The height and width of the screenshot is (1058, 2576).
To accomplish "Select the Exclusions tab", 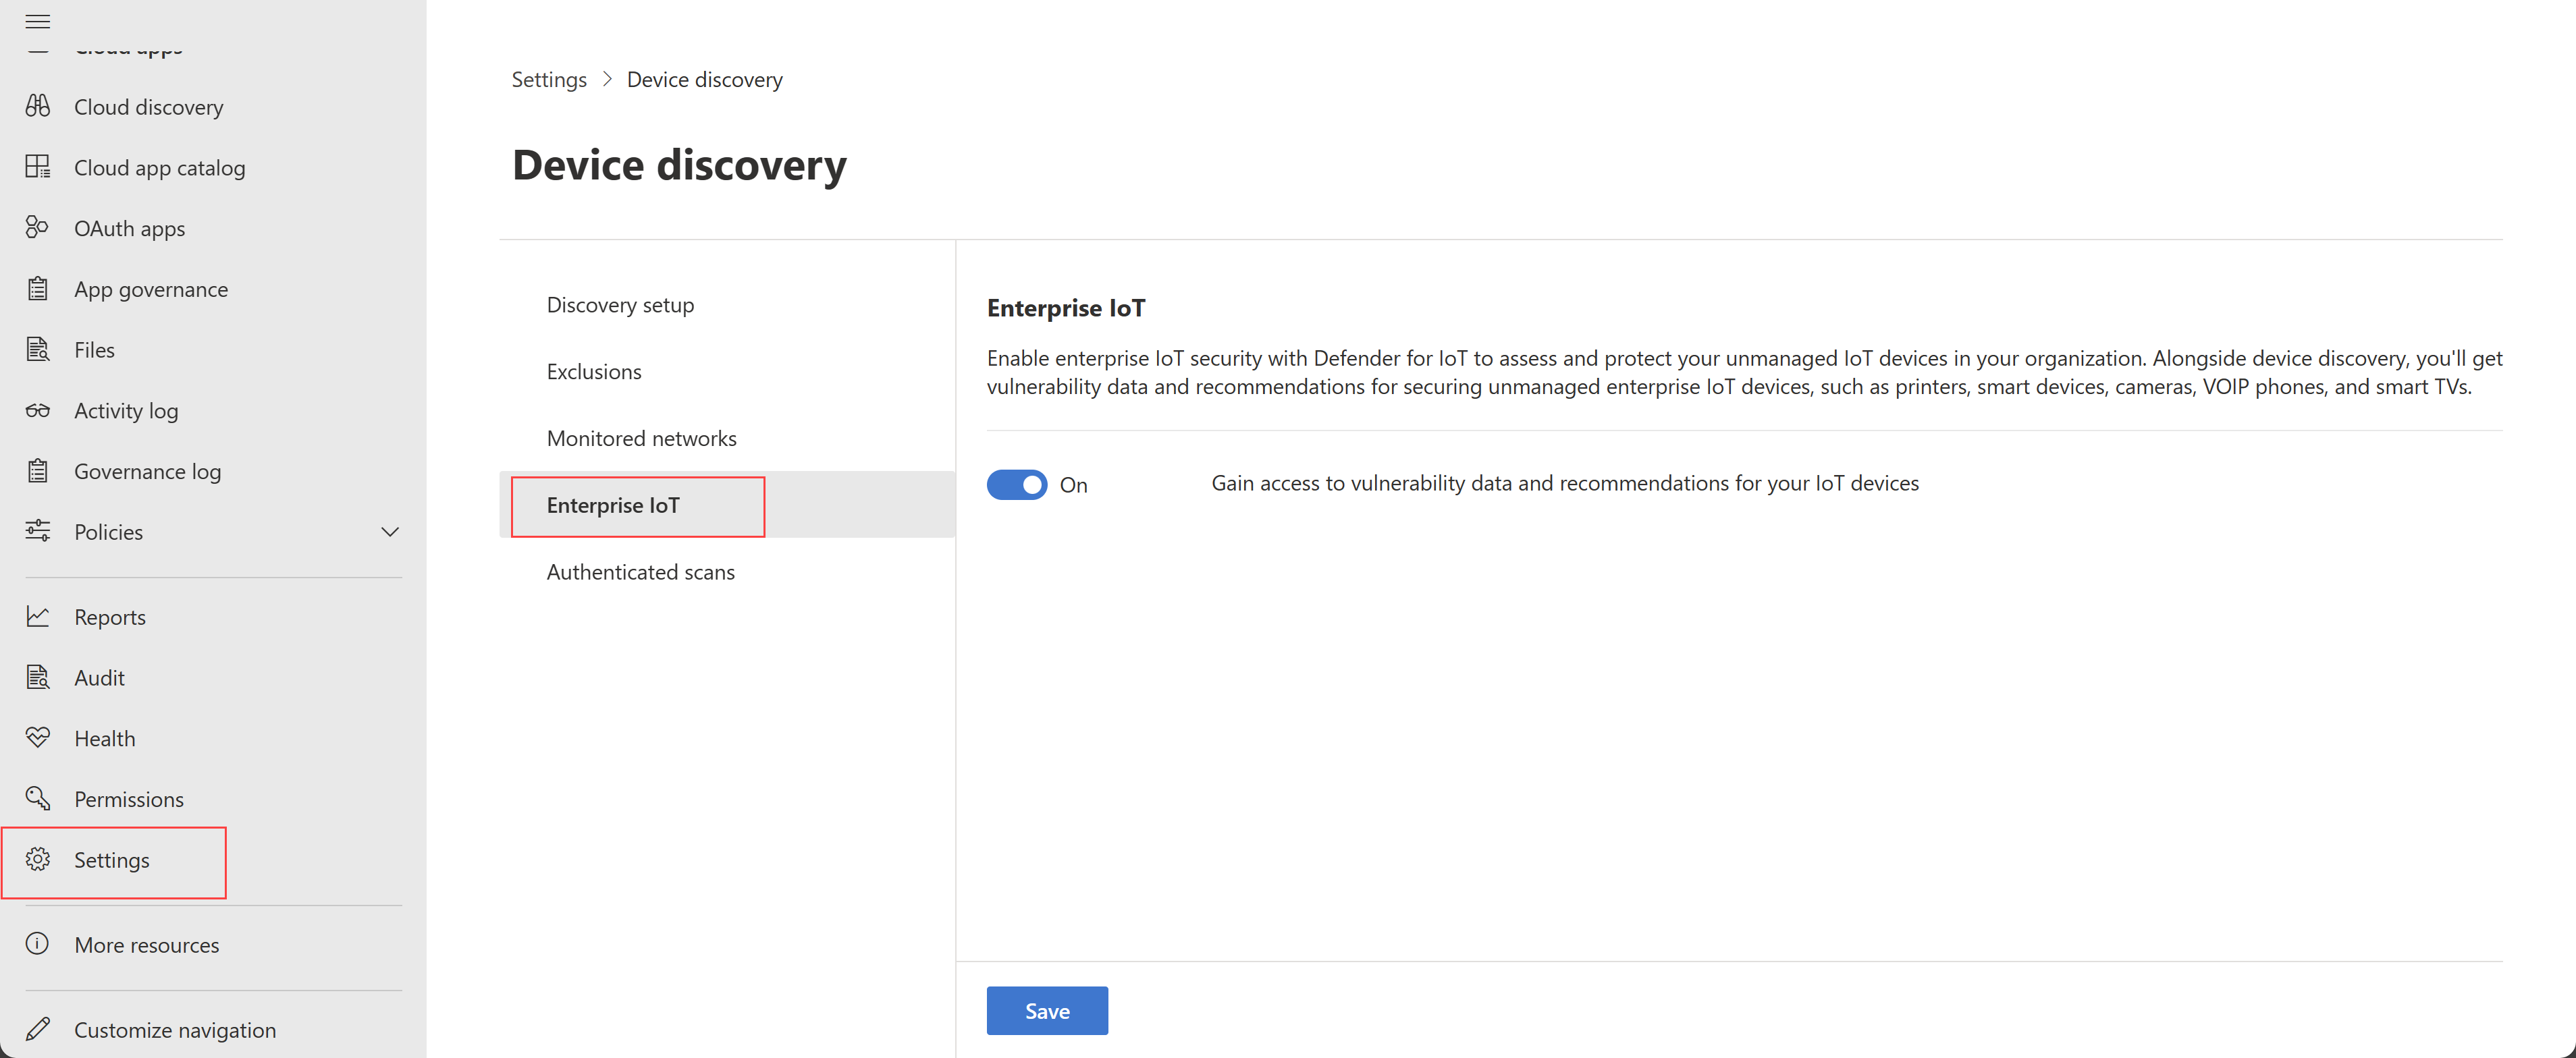I will tap(595, 371).
